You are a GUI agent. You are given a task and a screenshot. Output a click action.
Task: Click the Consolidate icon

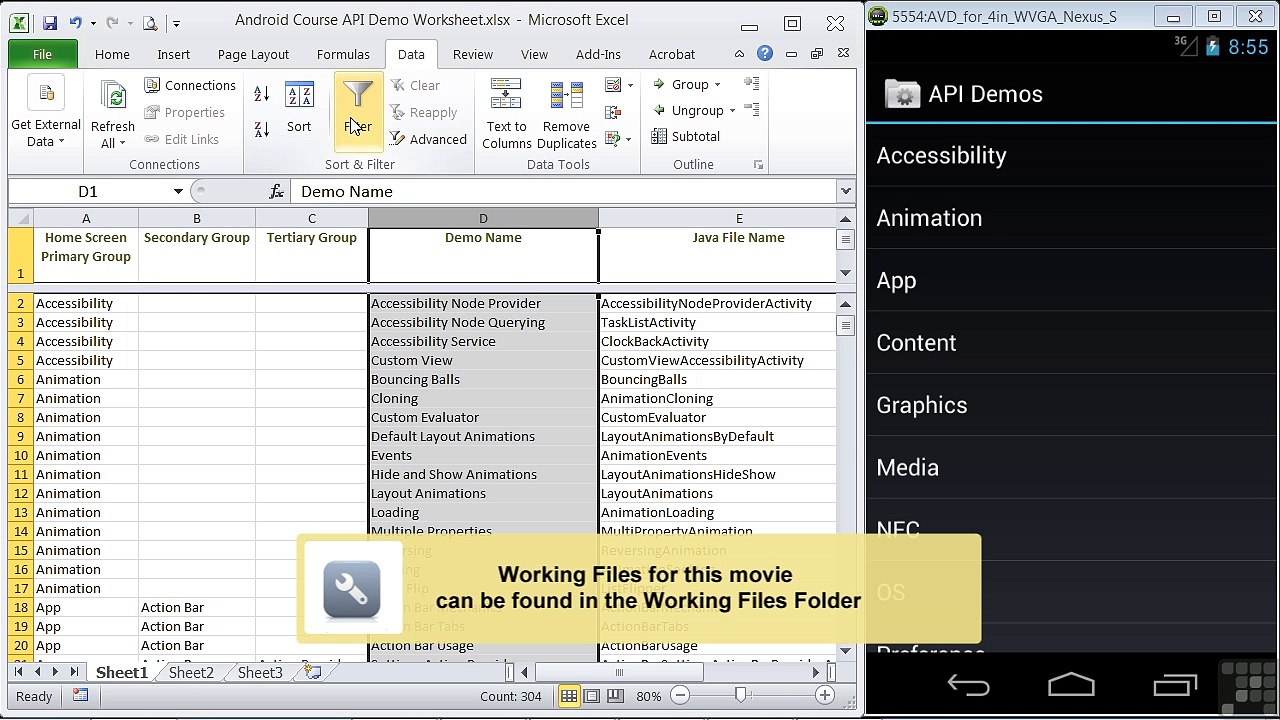[613, 113]
